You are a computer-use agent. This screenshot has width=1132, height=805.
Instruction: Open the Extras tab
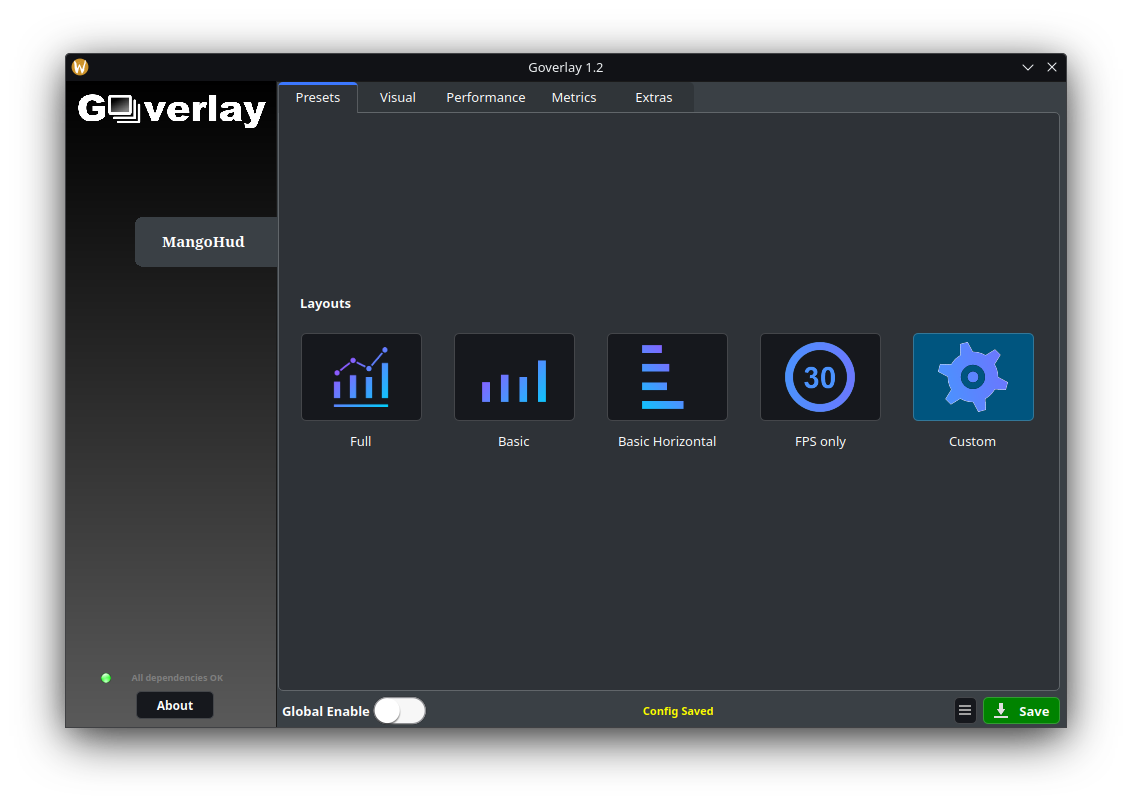(x=653, y=98)
